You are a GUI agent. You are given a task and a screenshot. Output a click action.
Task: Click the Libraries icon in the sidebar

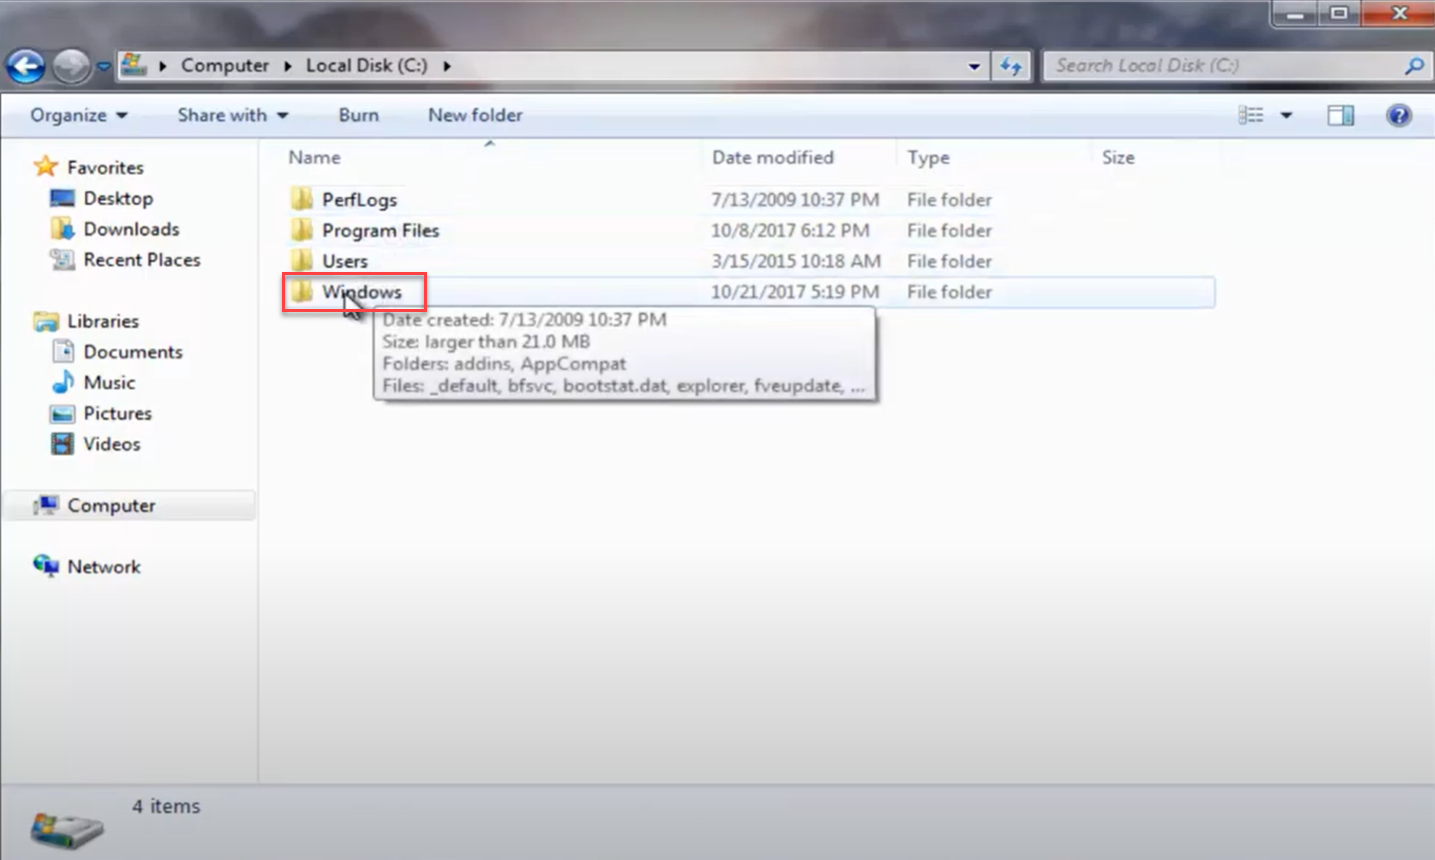(x=46, y=321)
